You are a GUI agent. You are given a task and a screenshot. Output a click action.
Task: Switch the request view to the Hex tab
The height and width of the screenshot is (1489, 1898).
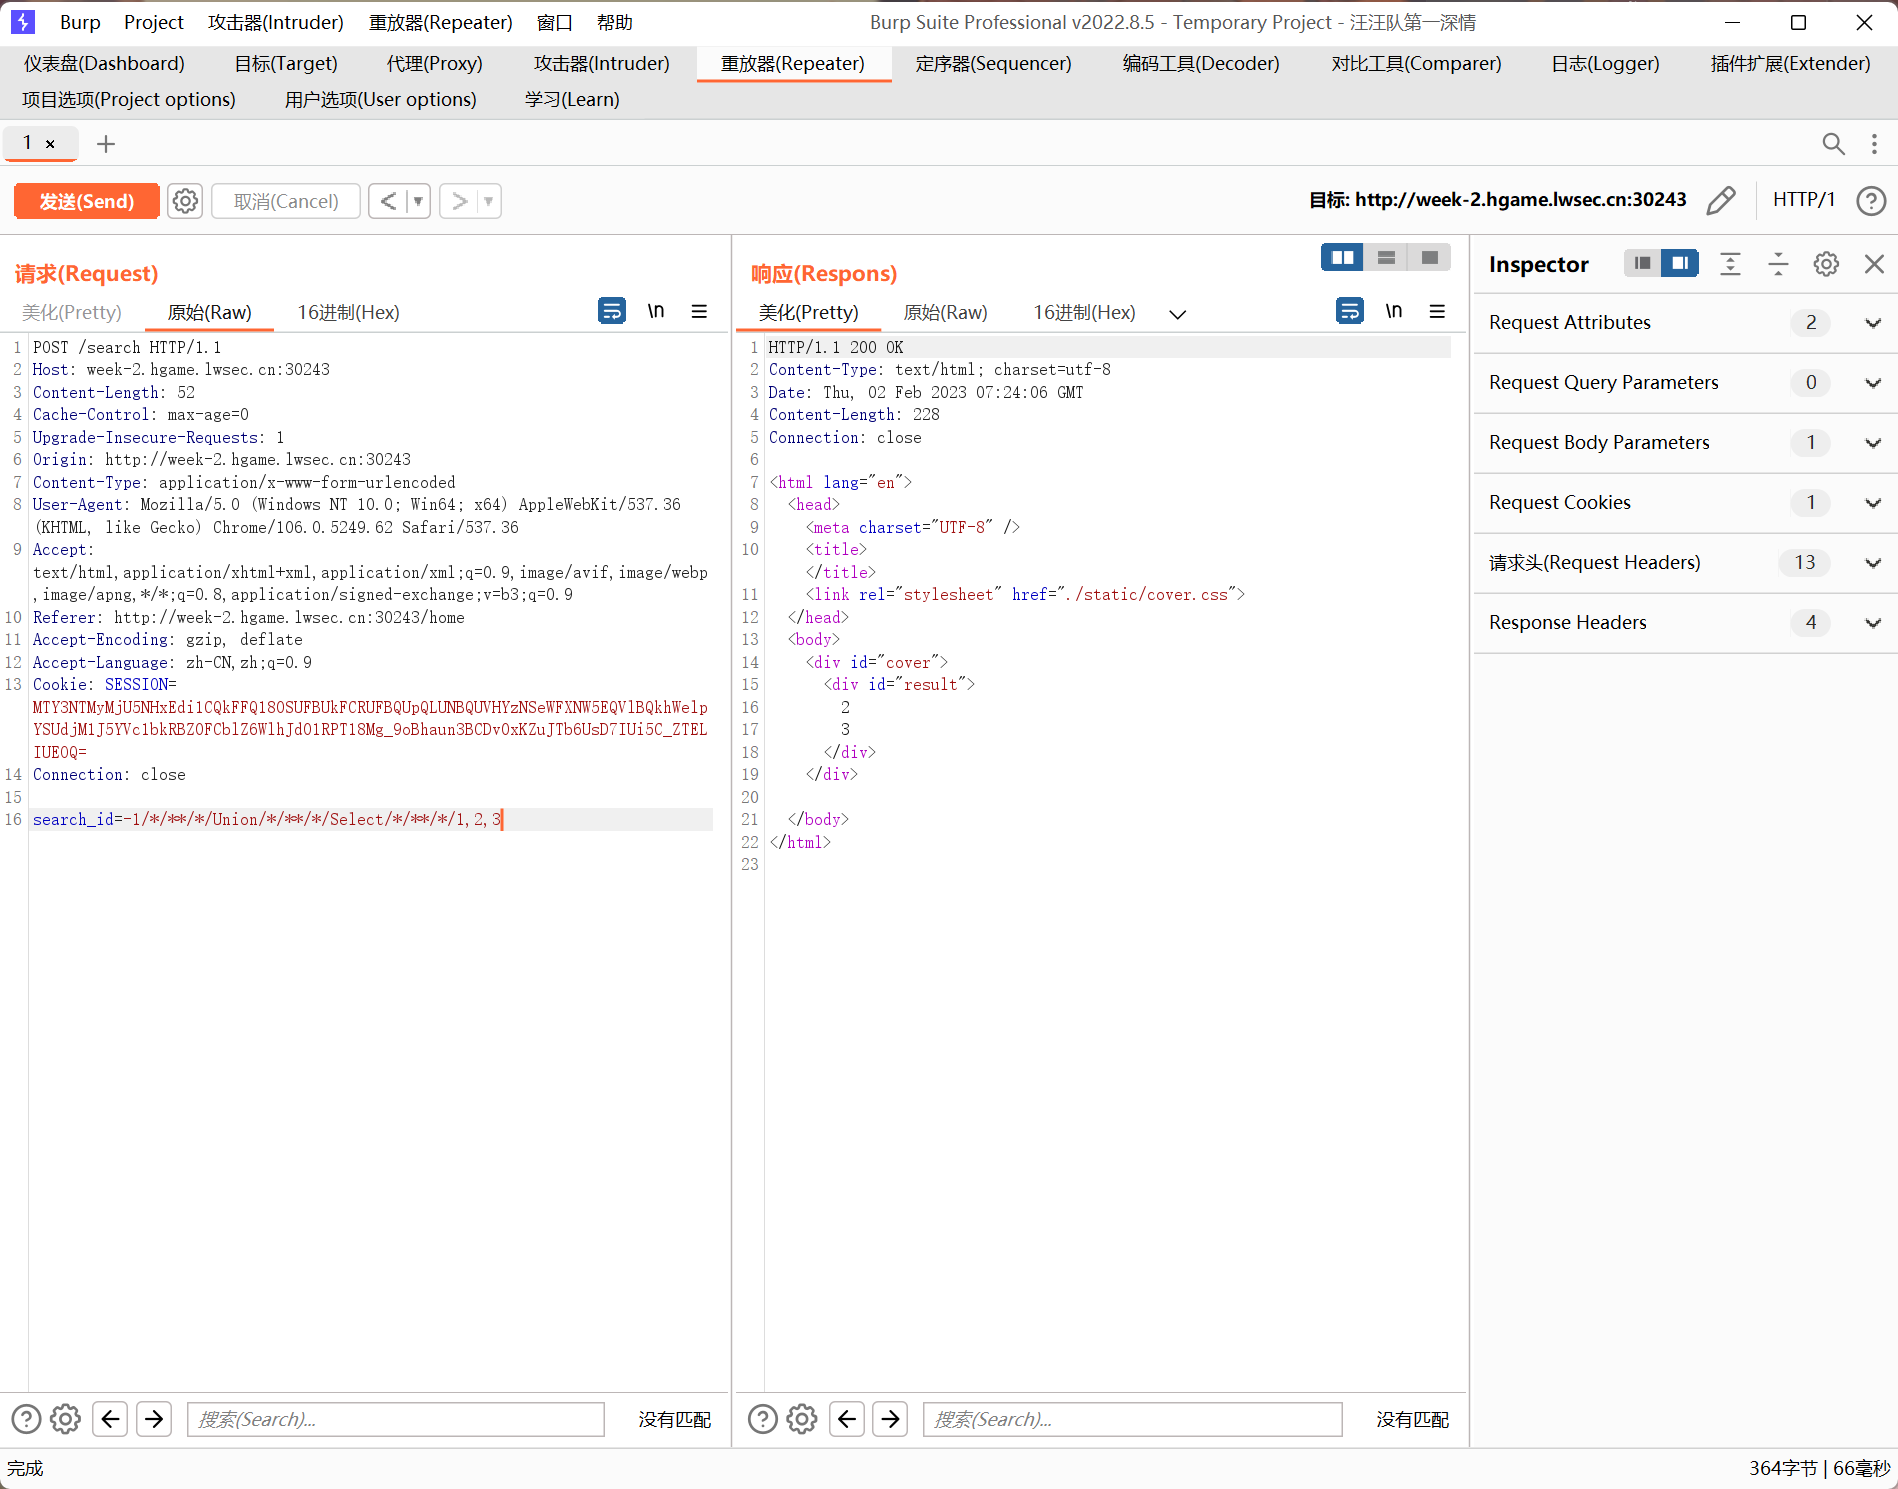348,312
